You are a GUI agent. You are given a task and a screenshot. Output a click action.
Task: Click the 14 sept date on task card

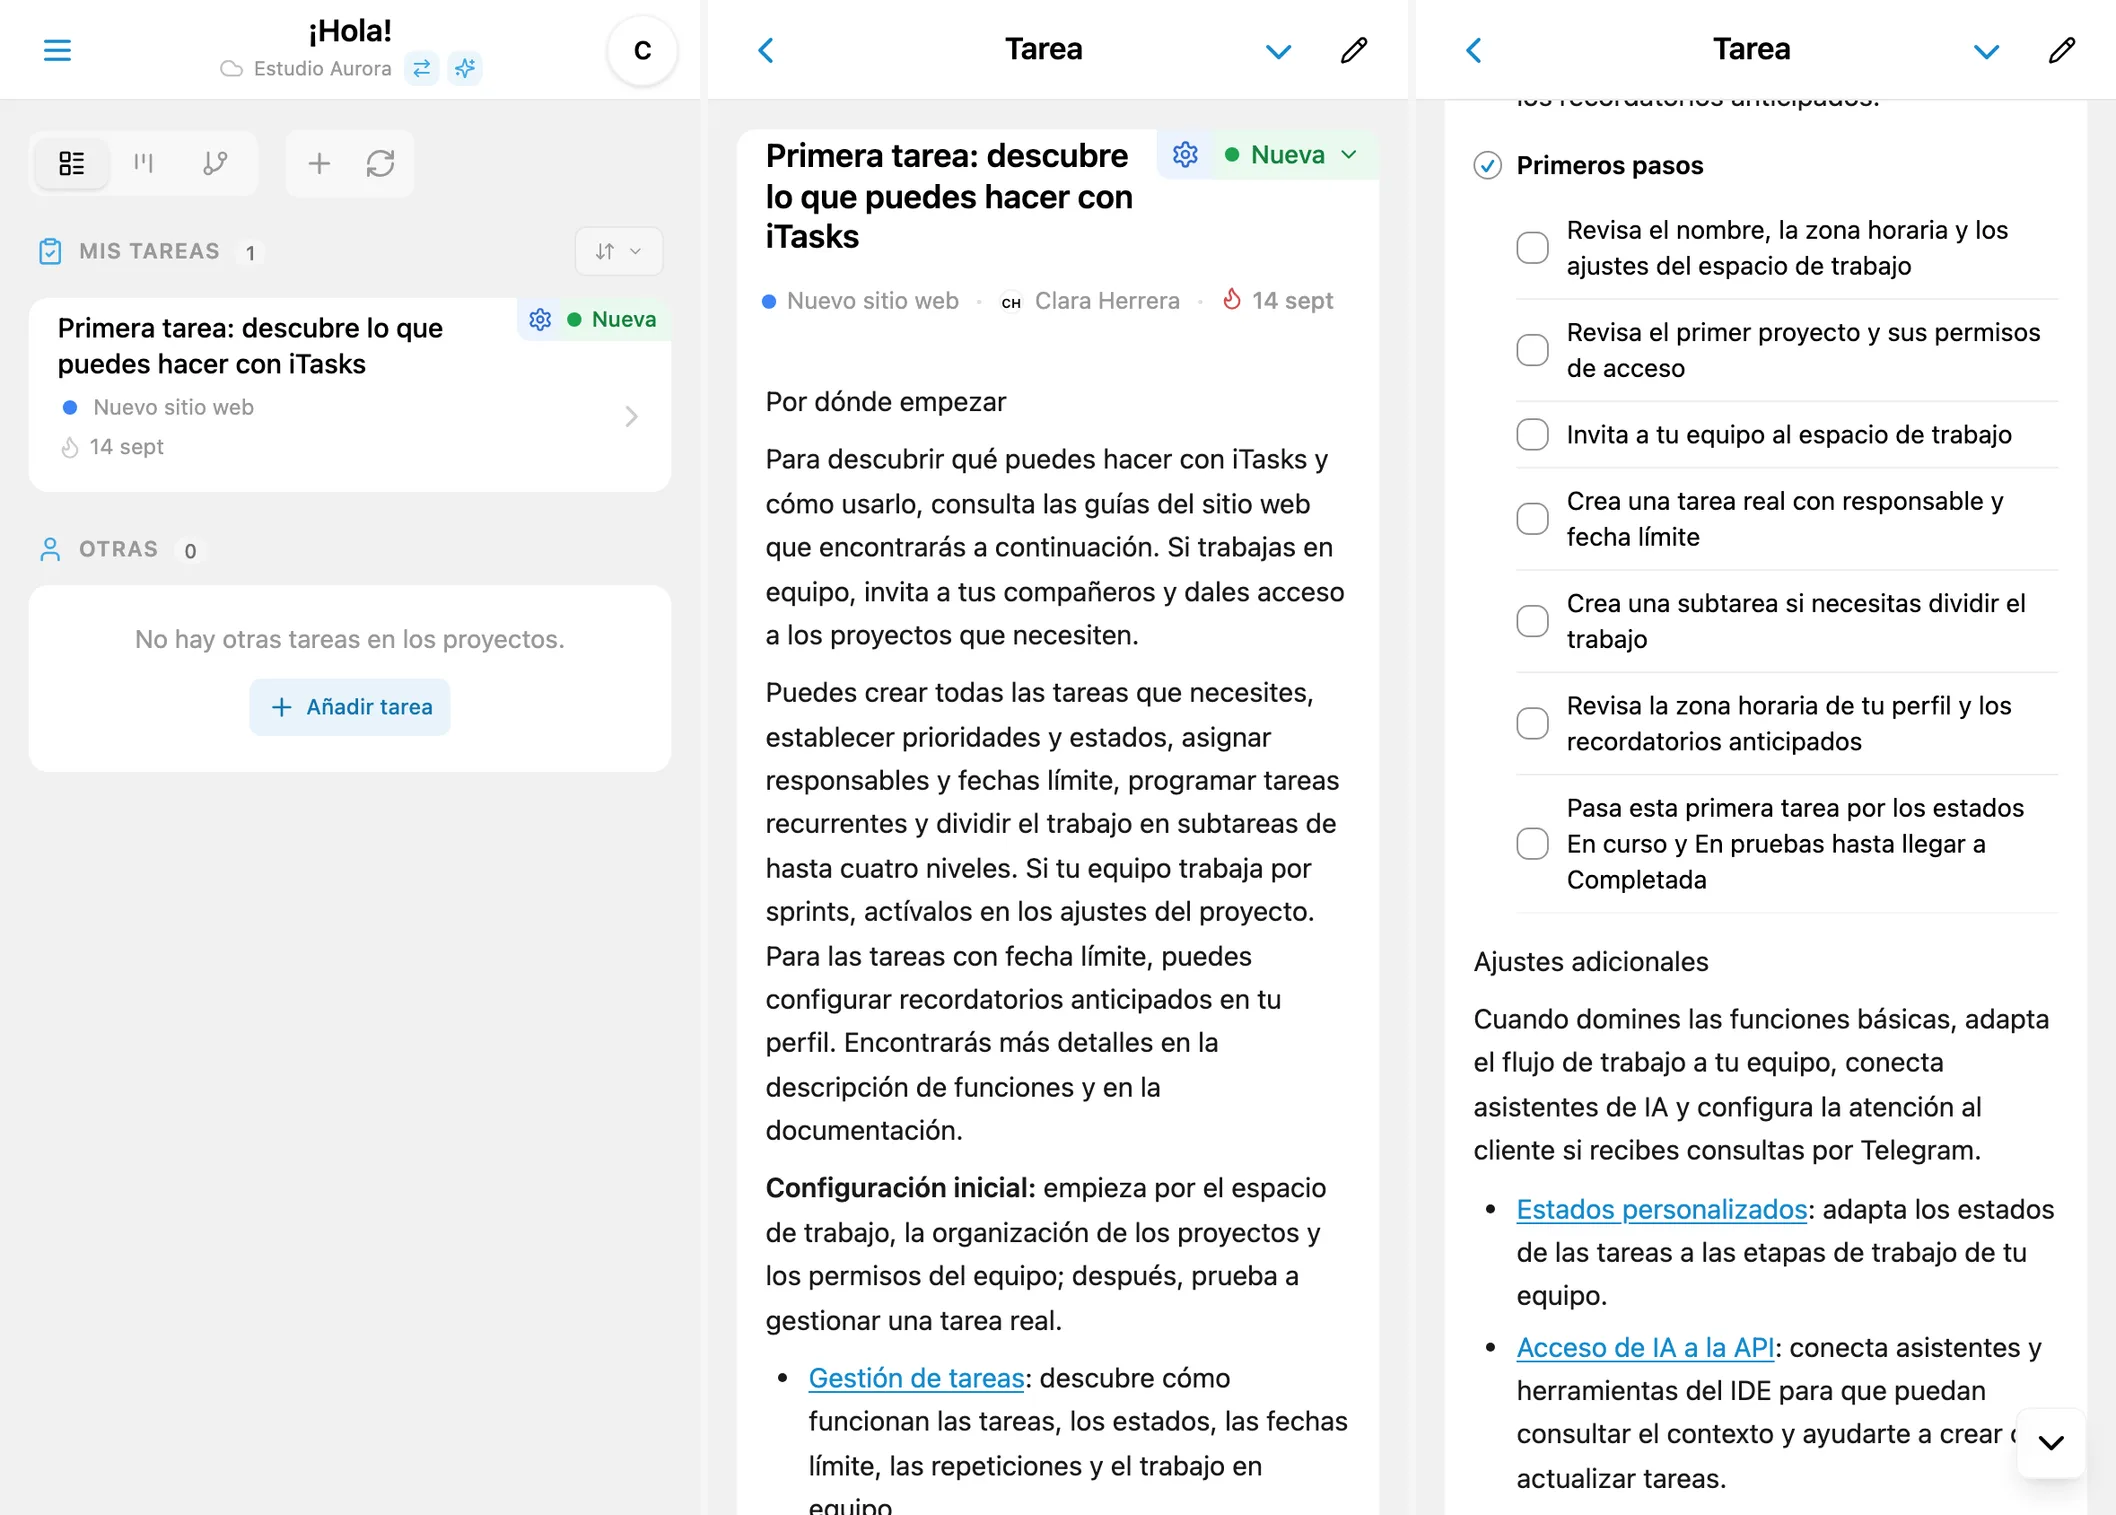tap(126, 447)
